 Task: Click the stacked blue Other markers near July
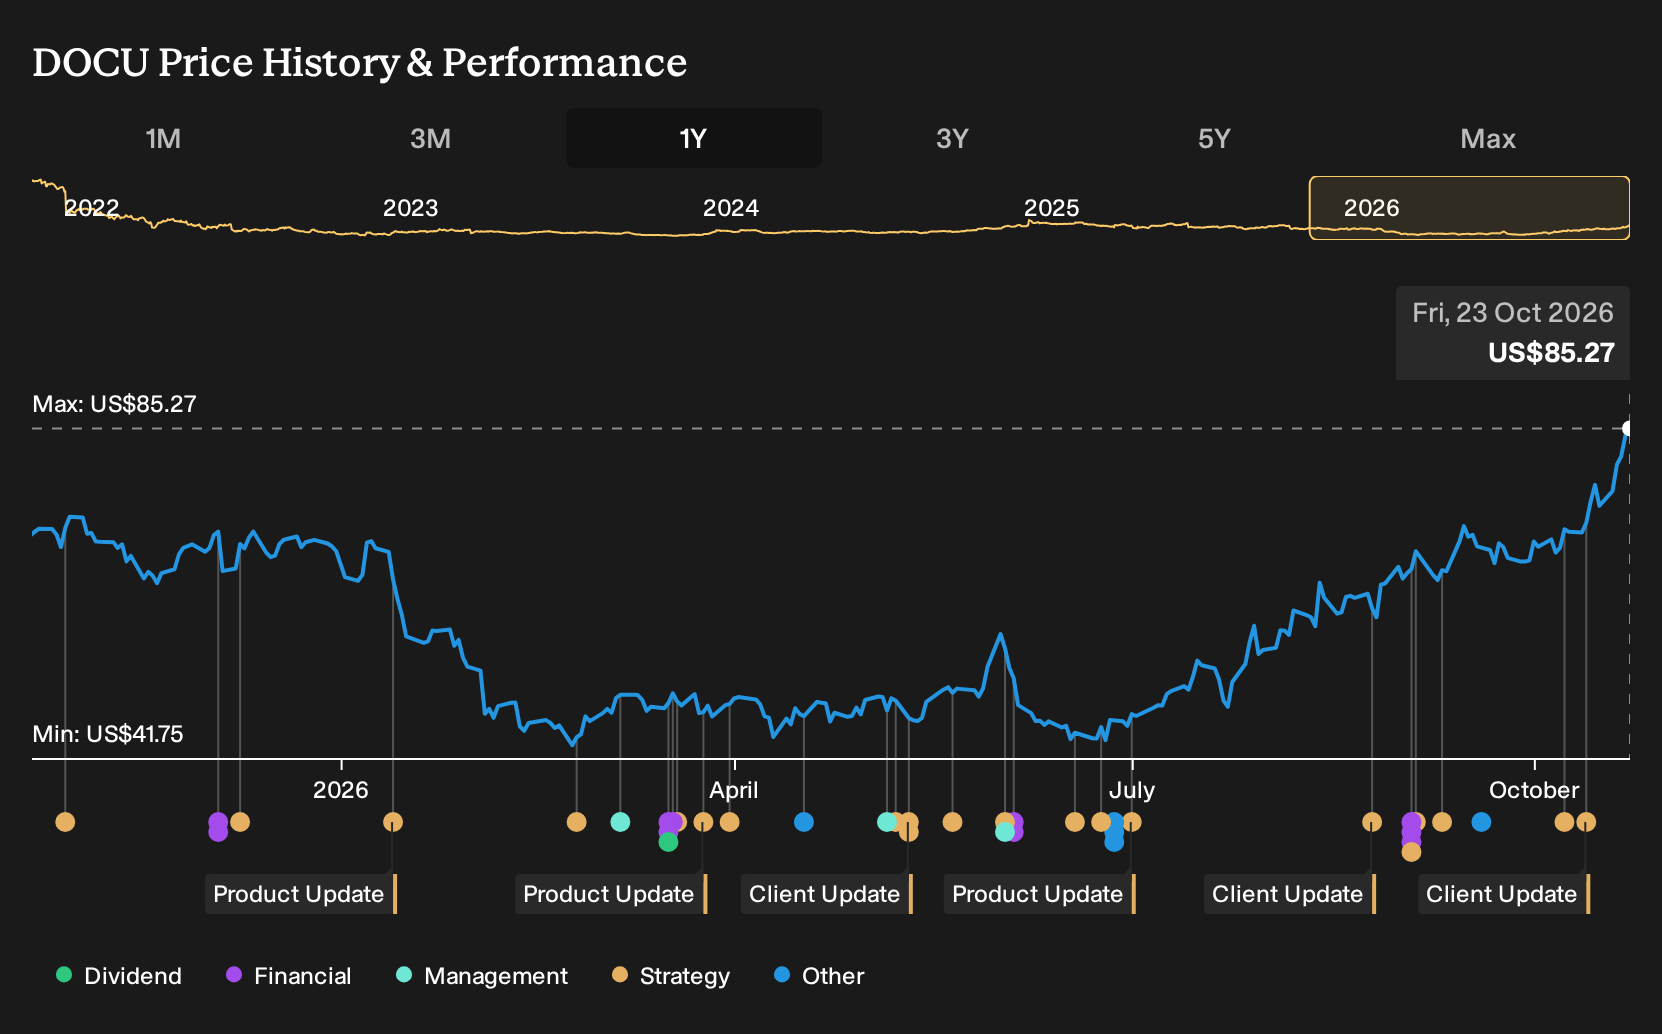[1114, 832]
